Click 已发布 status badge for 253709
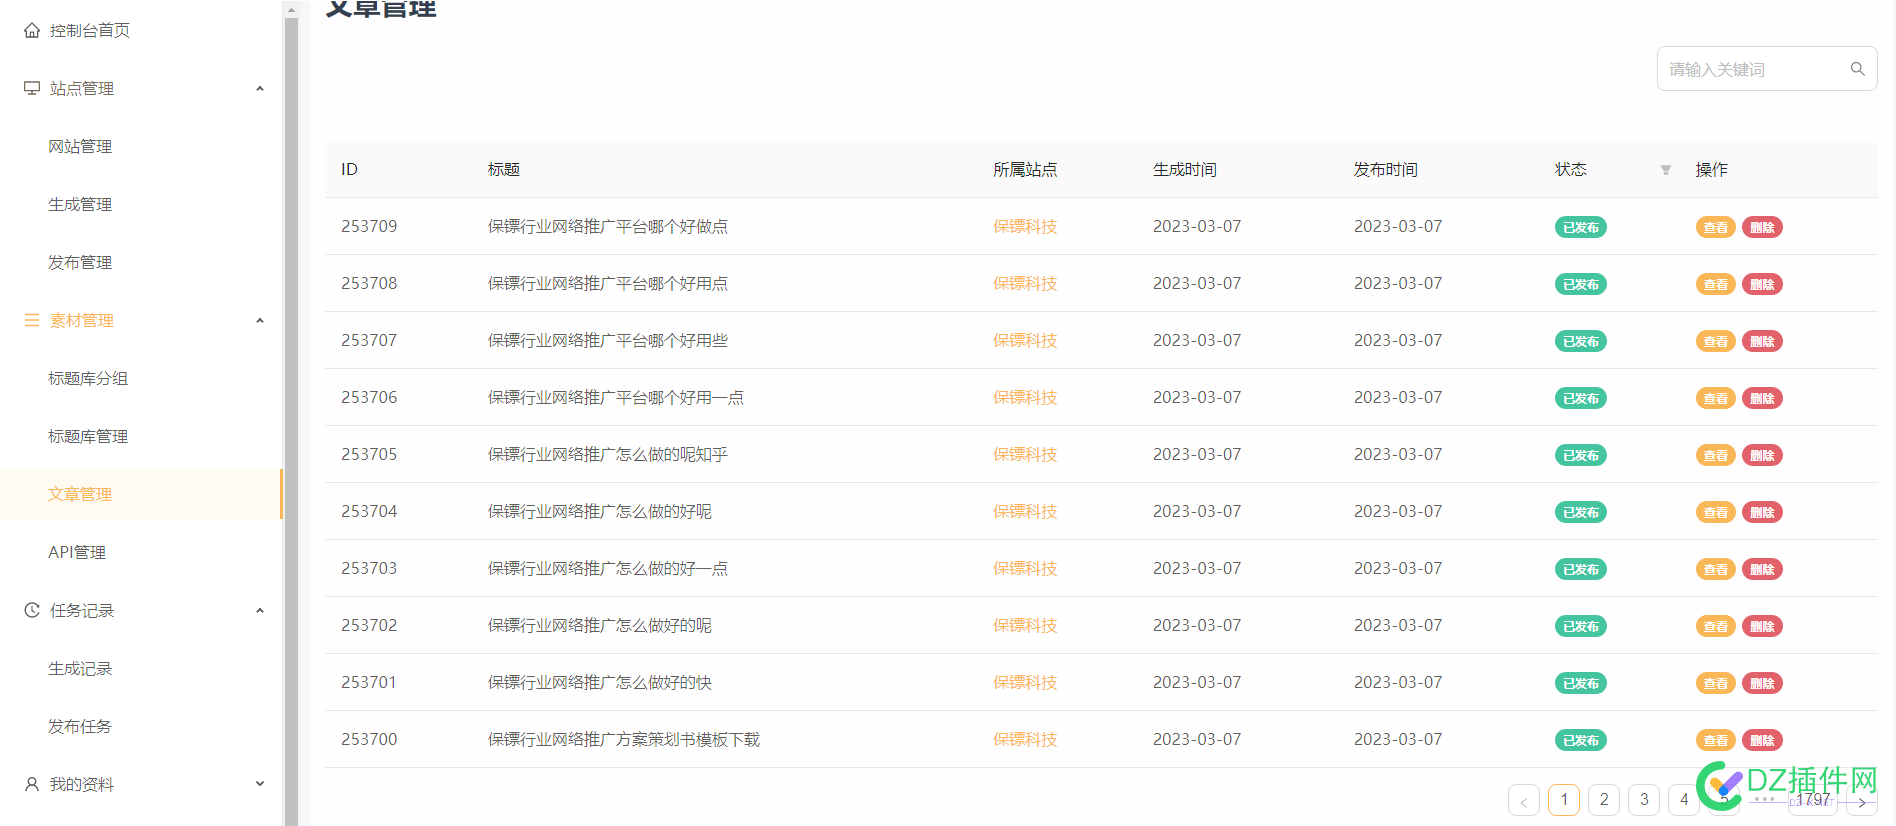The height and width of the screenshot is (826, 1896). [x=1581, y=227]
